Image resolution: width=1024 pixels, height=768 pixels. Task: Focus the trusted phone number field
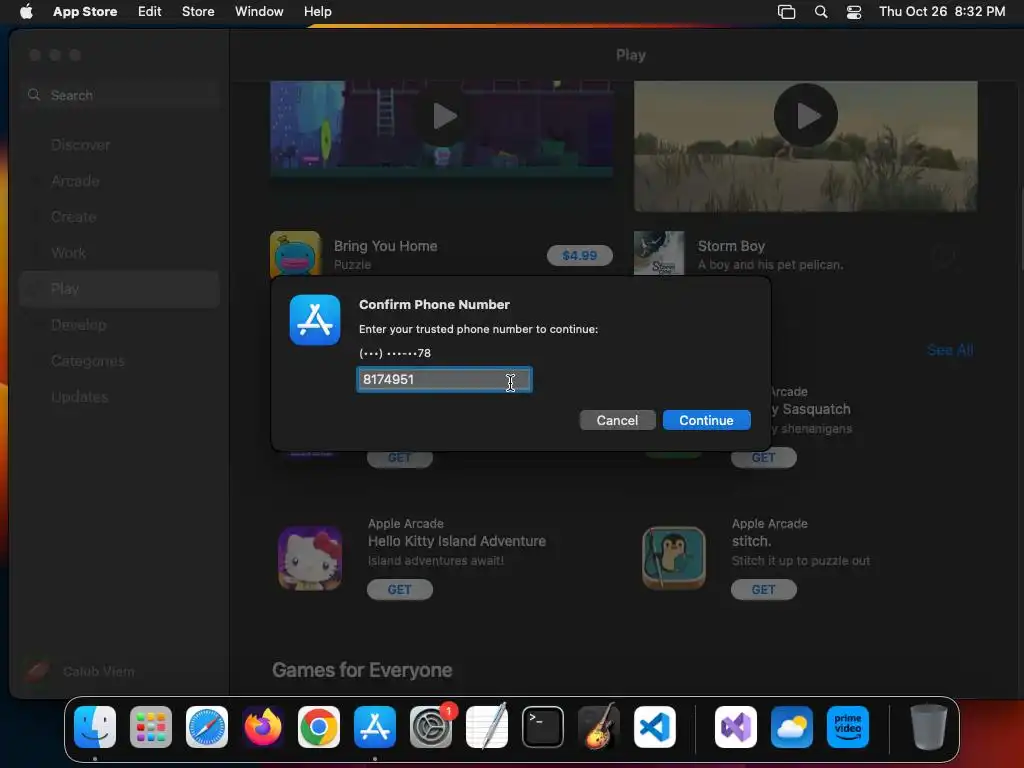click(444, 379)
